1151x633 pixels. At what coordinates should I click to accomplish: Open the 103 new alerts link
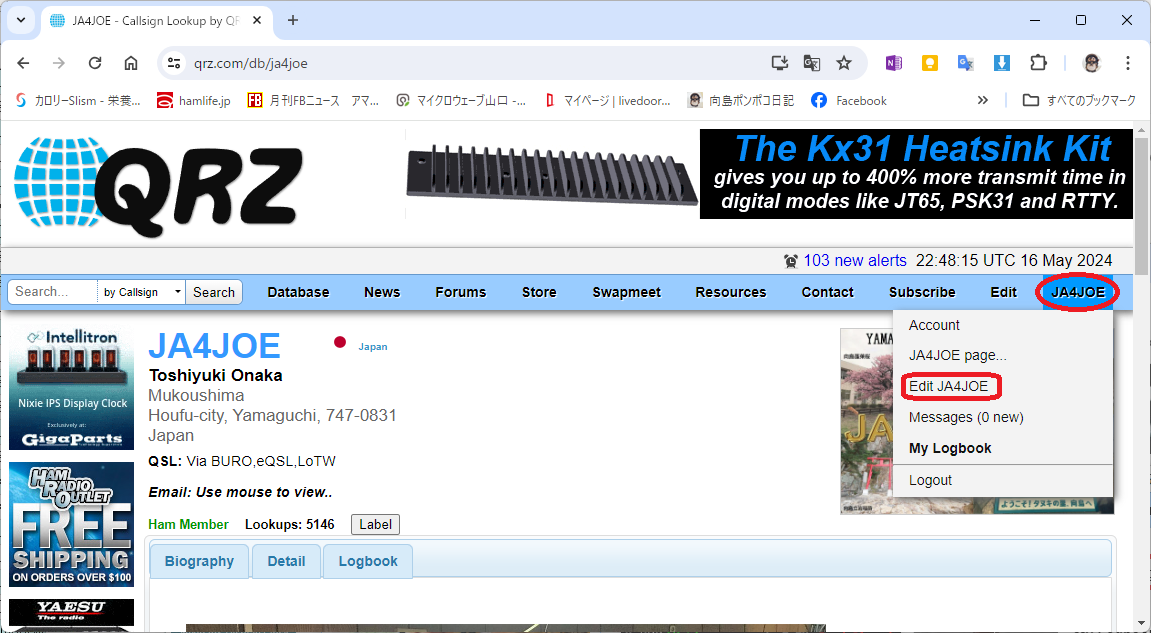click(855, 261)
